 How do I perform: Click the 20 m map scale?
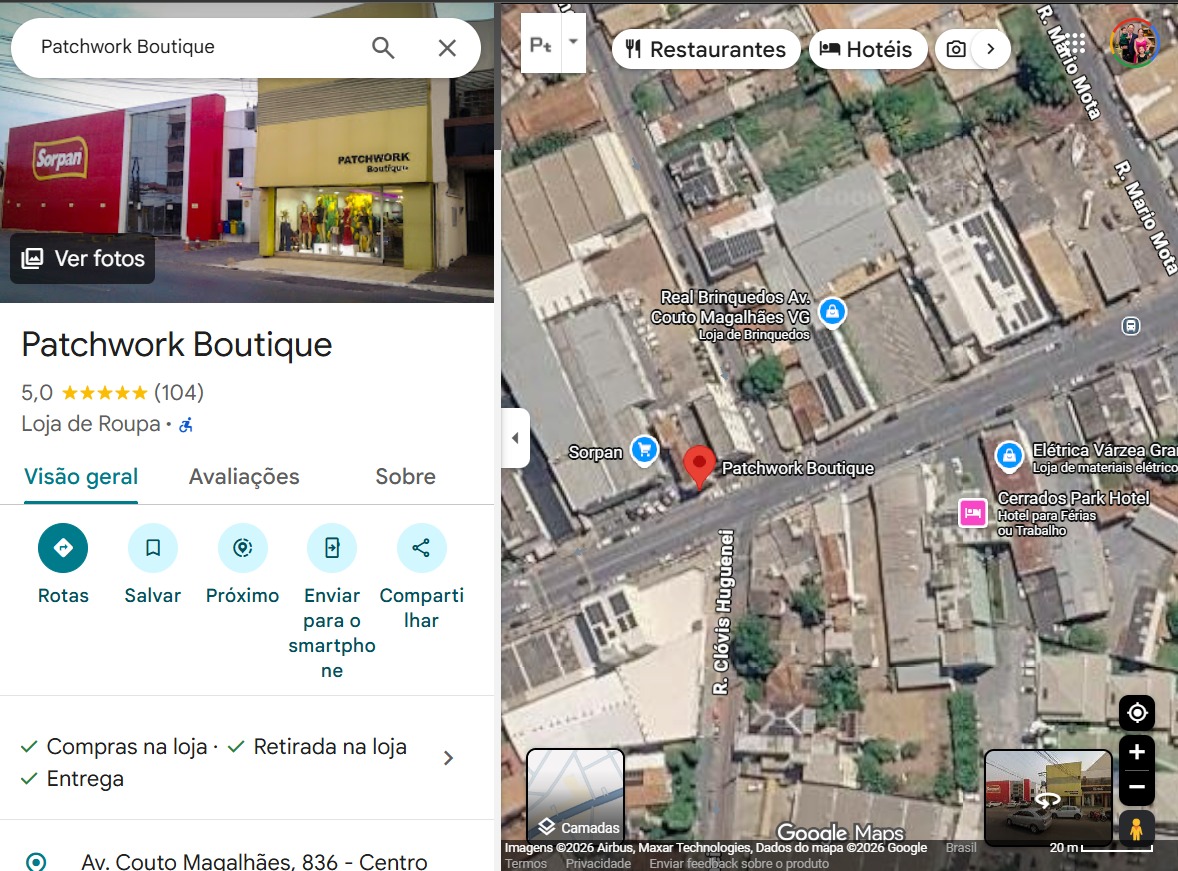click(x=1101, y=848)
